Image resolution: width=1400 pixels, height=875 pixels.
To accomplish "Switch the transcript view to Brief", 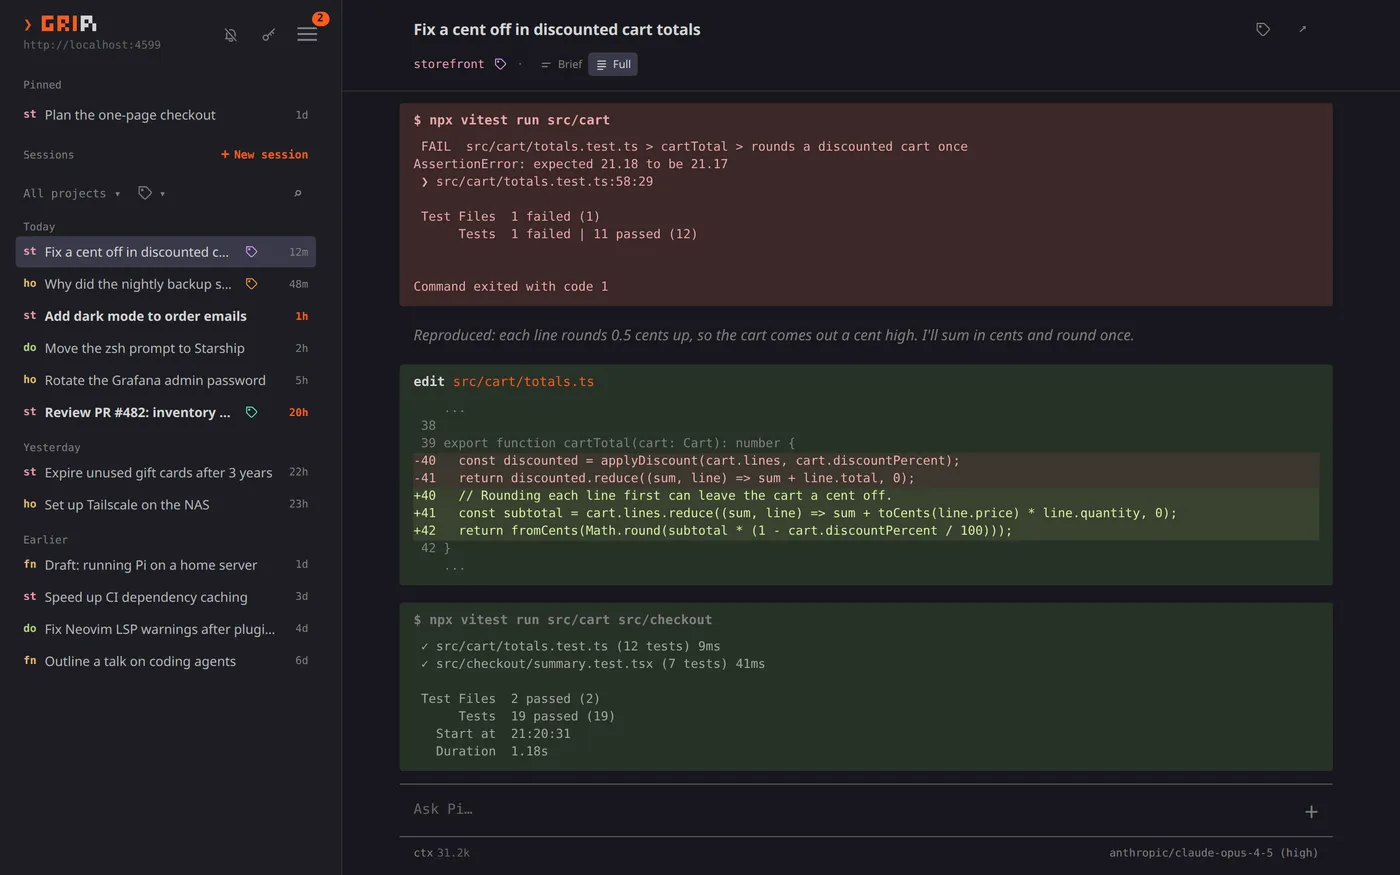I will pos(561,64).
